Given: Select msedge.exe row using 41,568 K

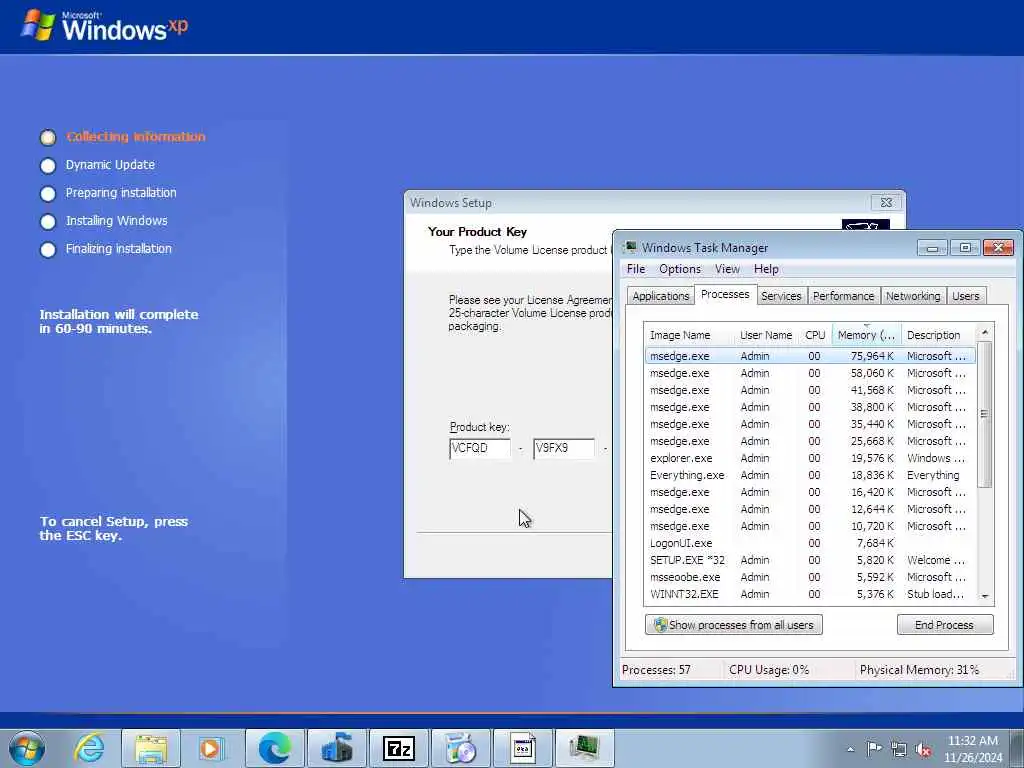Looking at the screenshot, I should click(810, 390).
